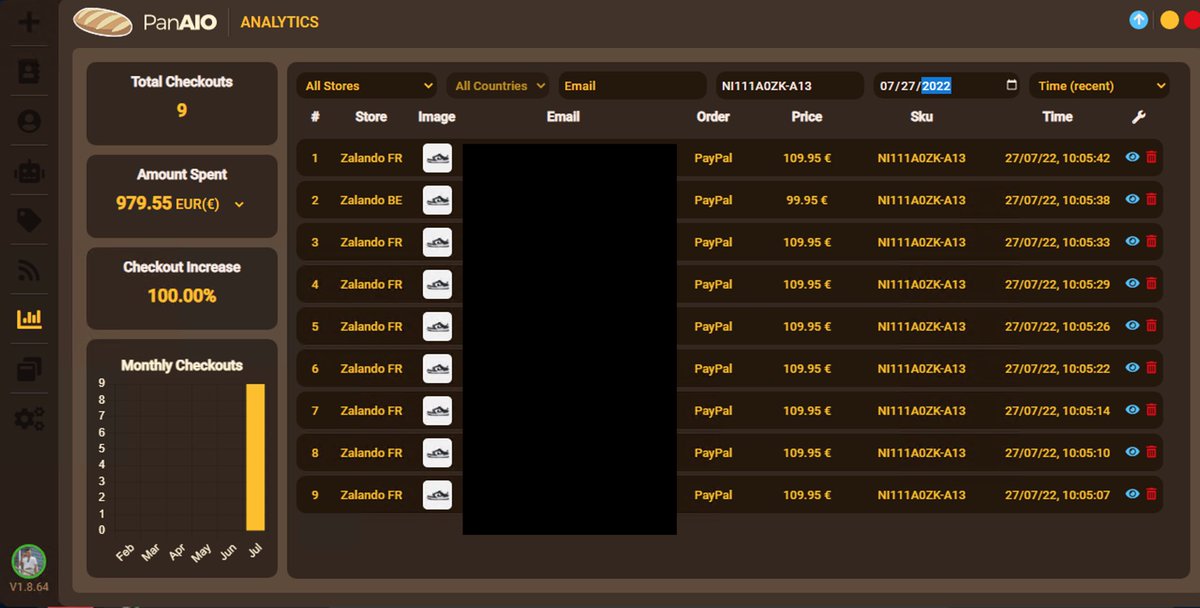Screen dimensions: 1200x608
Task: Delete checkout row 4 with trash icon
Action: (x=1151, y=284)
